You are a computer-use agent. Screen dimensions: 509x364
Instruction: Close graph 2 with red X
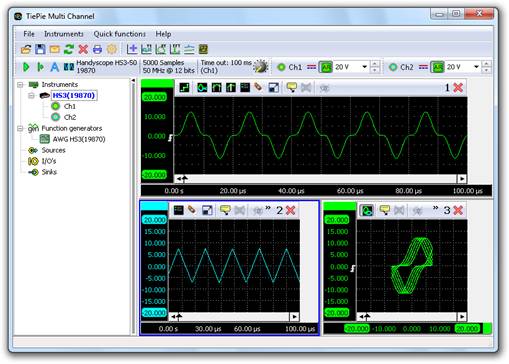click(x=291, y=210)
